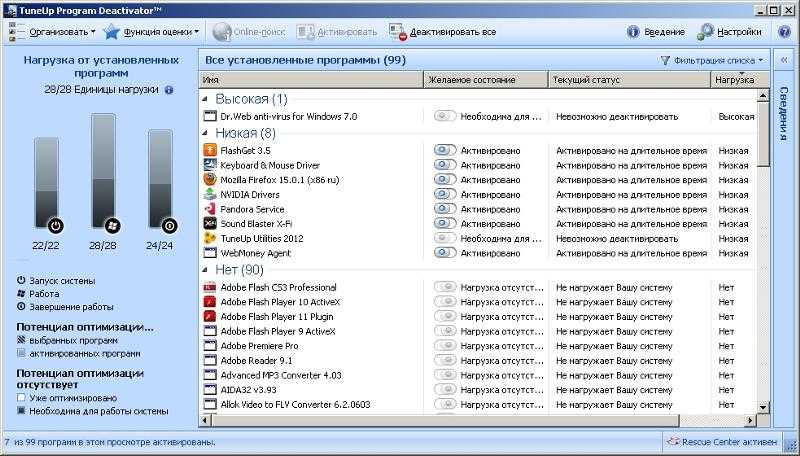Toggle NVIDIA Drivers activation switch

(x=445, y=194)
